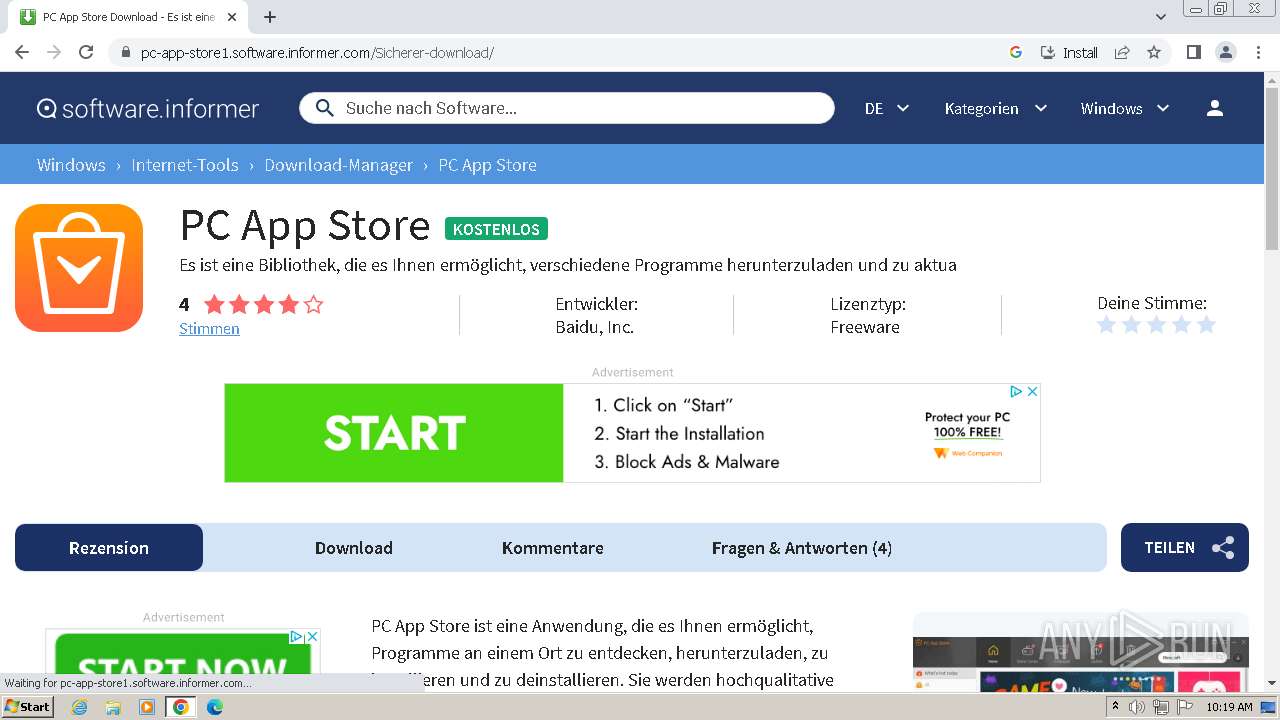
Task: Switch to the Download tab
Action: pyautogui.click(x=354, y=548)
